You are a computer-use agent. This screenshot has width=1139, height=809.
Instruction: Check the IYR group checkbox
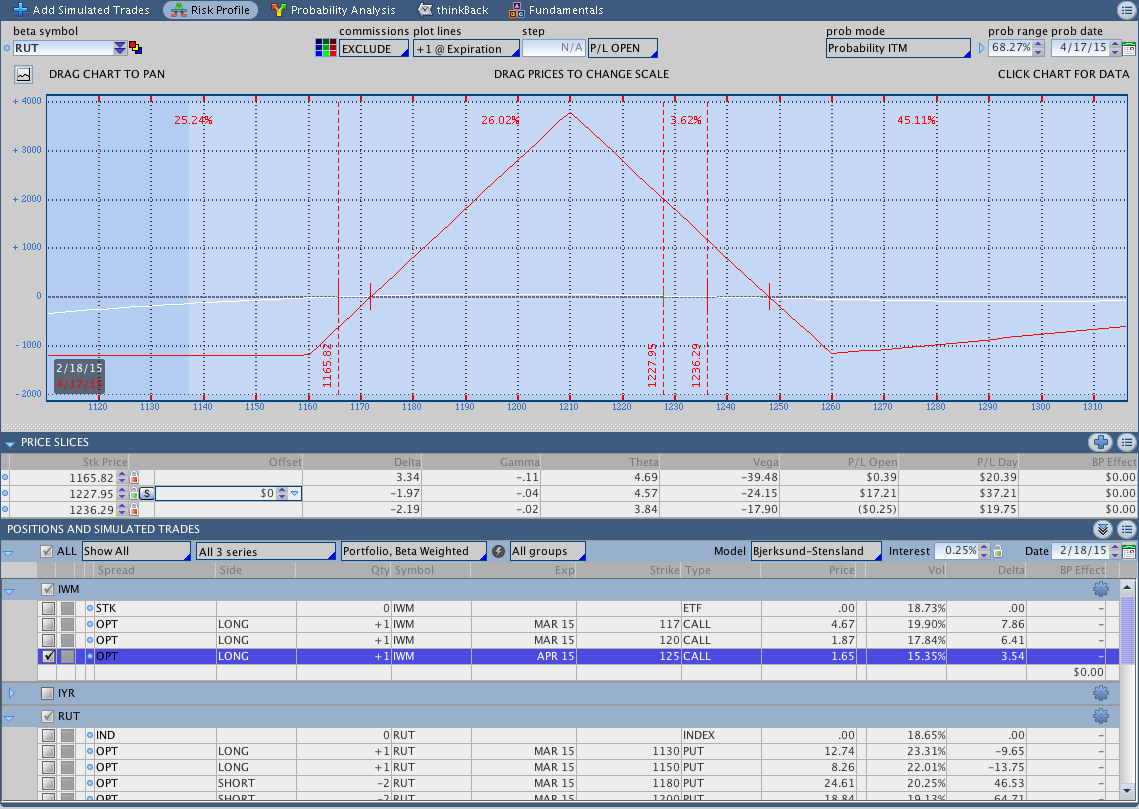click(48, 693)
